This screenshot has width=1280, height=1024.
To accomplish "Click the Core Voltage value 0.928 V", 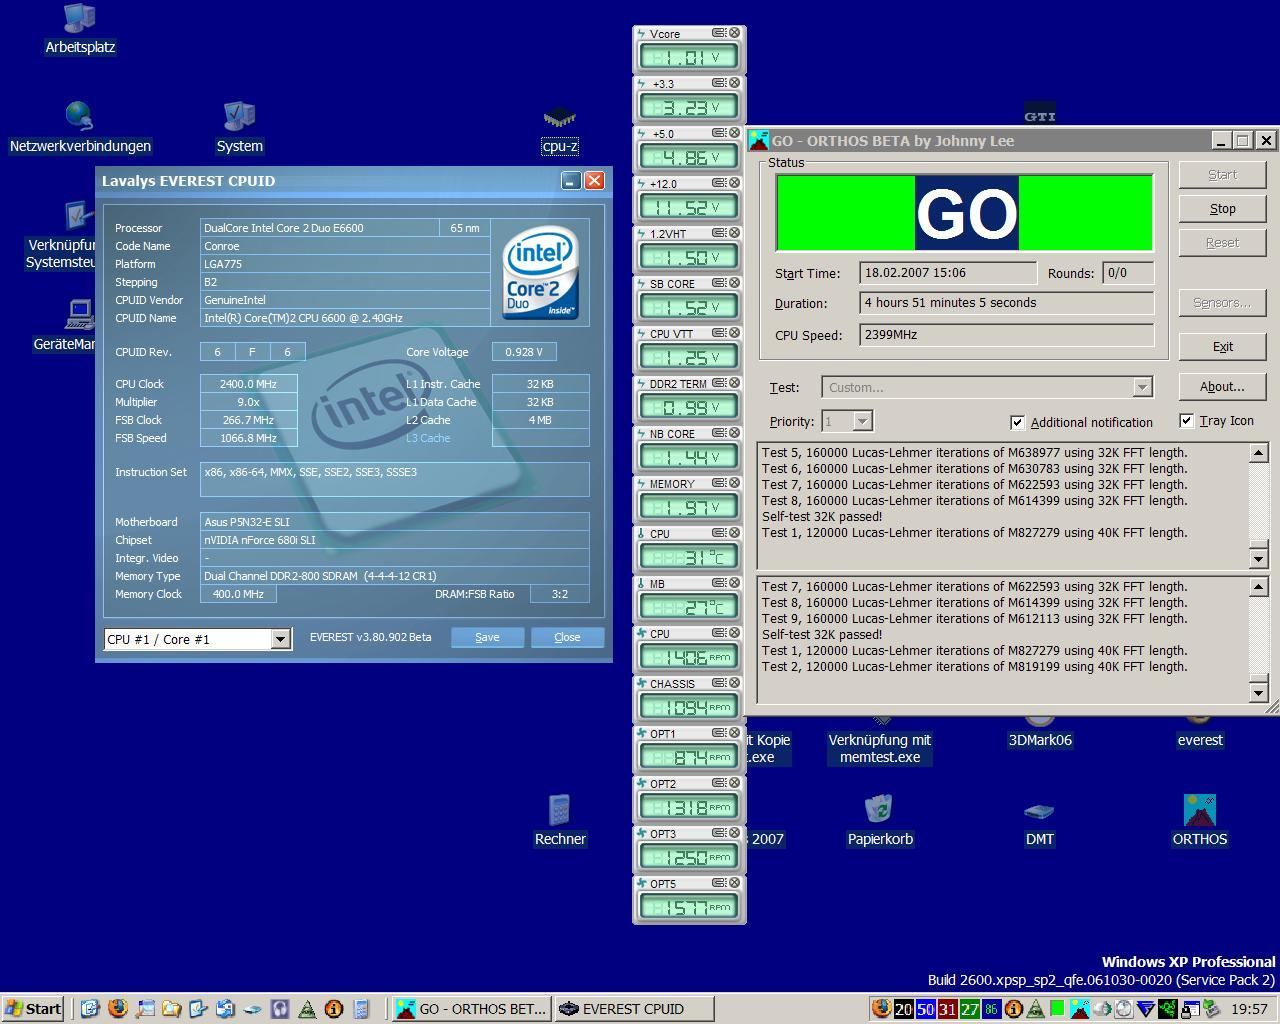I will click(x=524, y=352).
